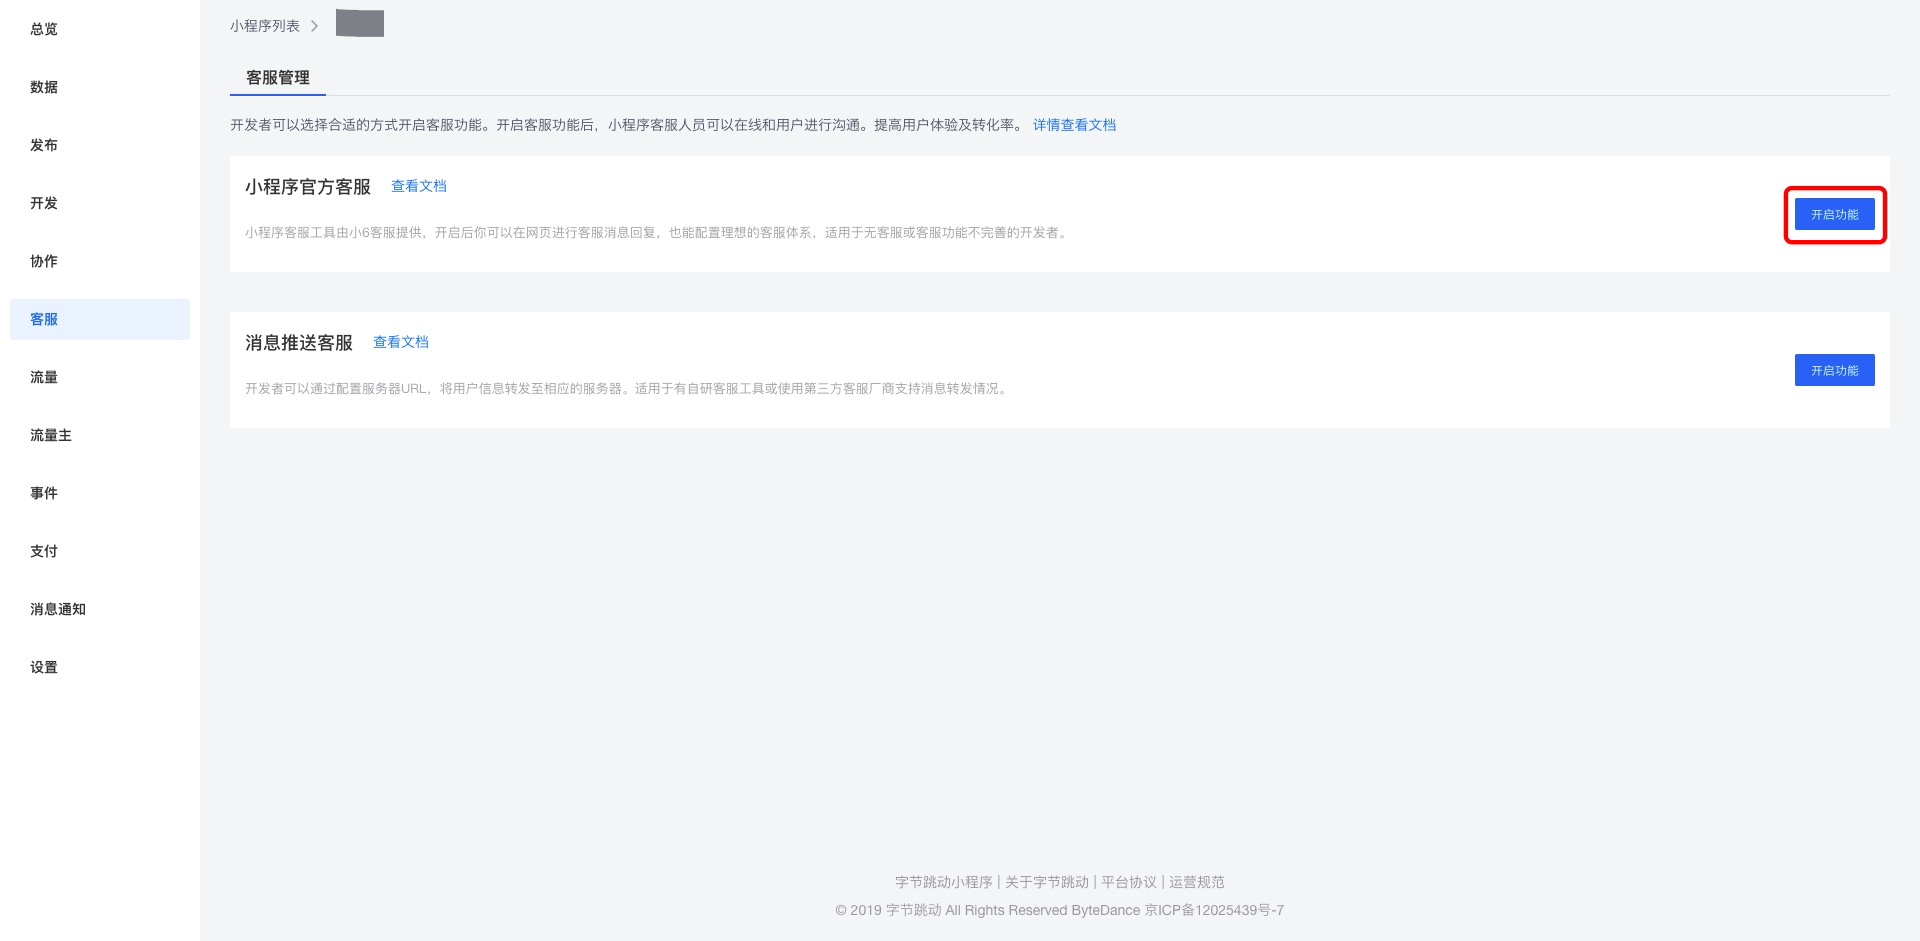Image resolution: width=1920 pixels, height=941 pixels.
Task: Open 查看文档 next to 消息推送客服
Action: click(x=400, y=342)
